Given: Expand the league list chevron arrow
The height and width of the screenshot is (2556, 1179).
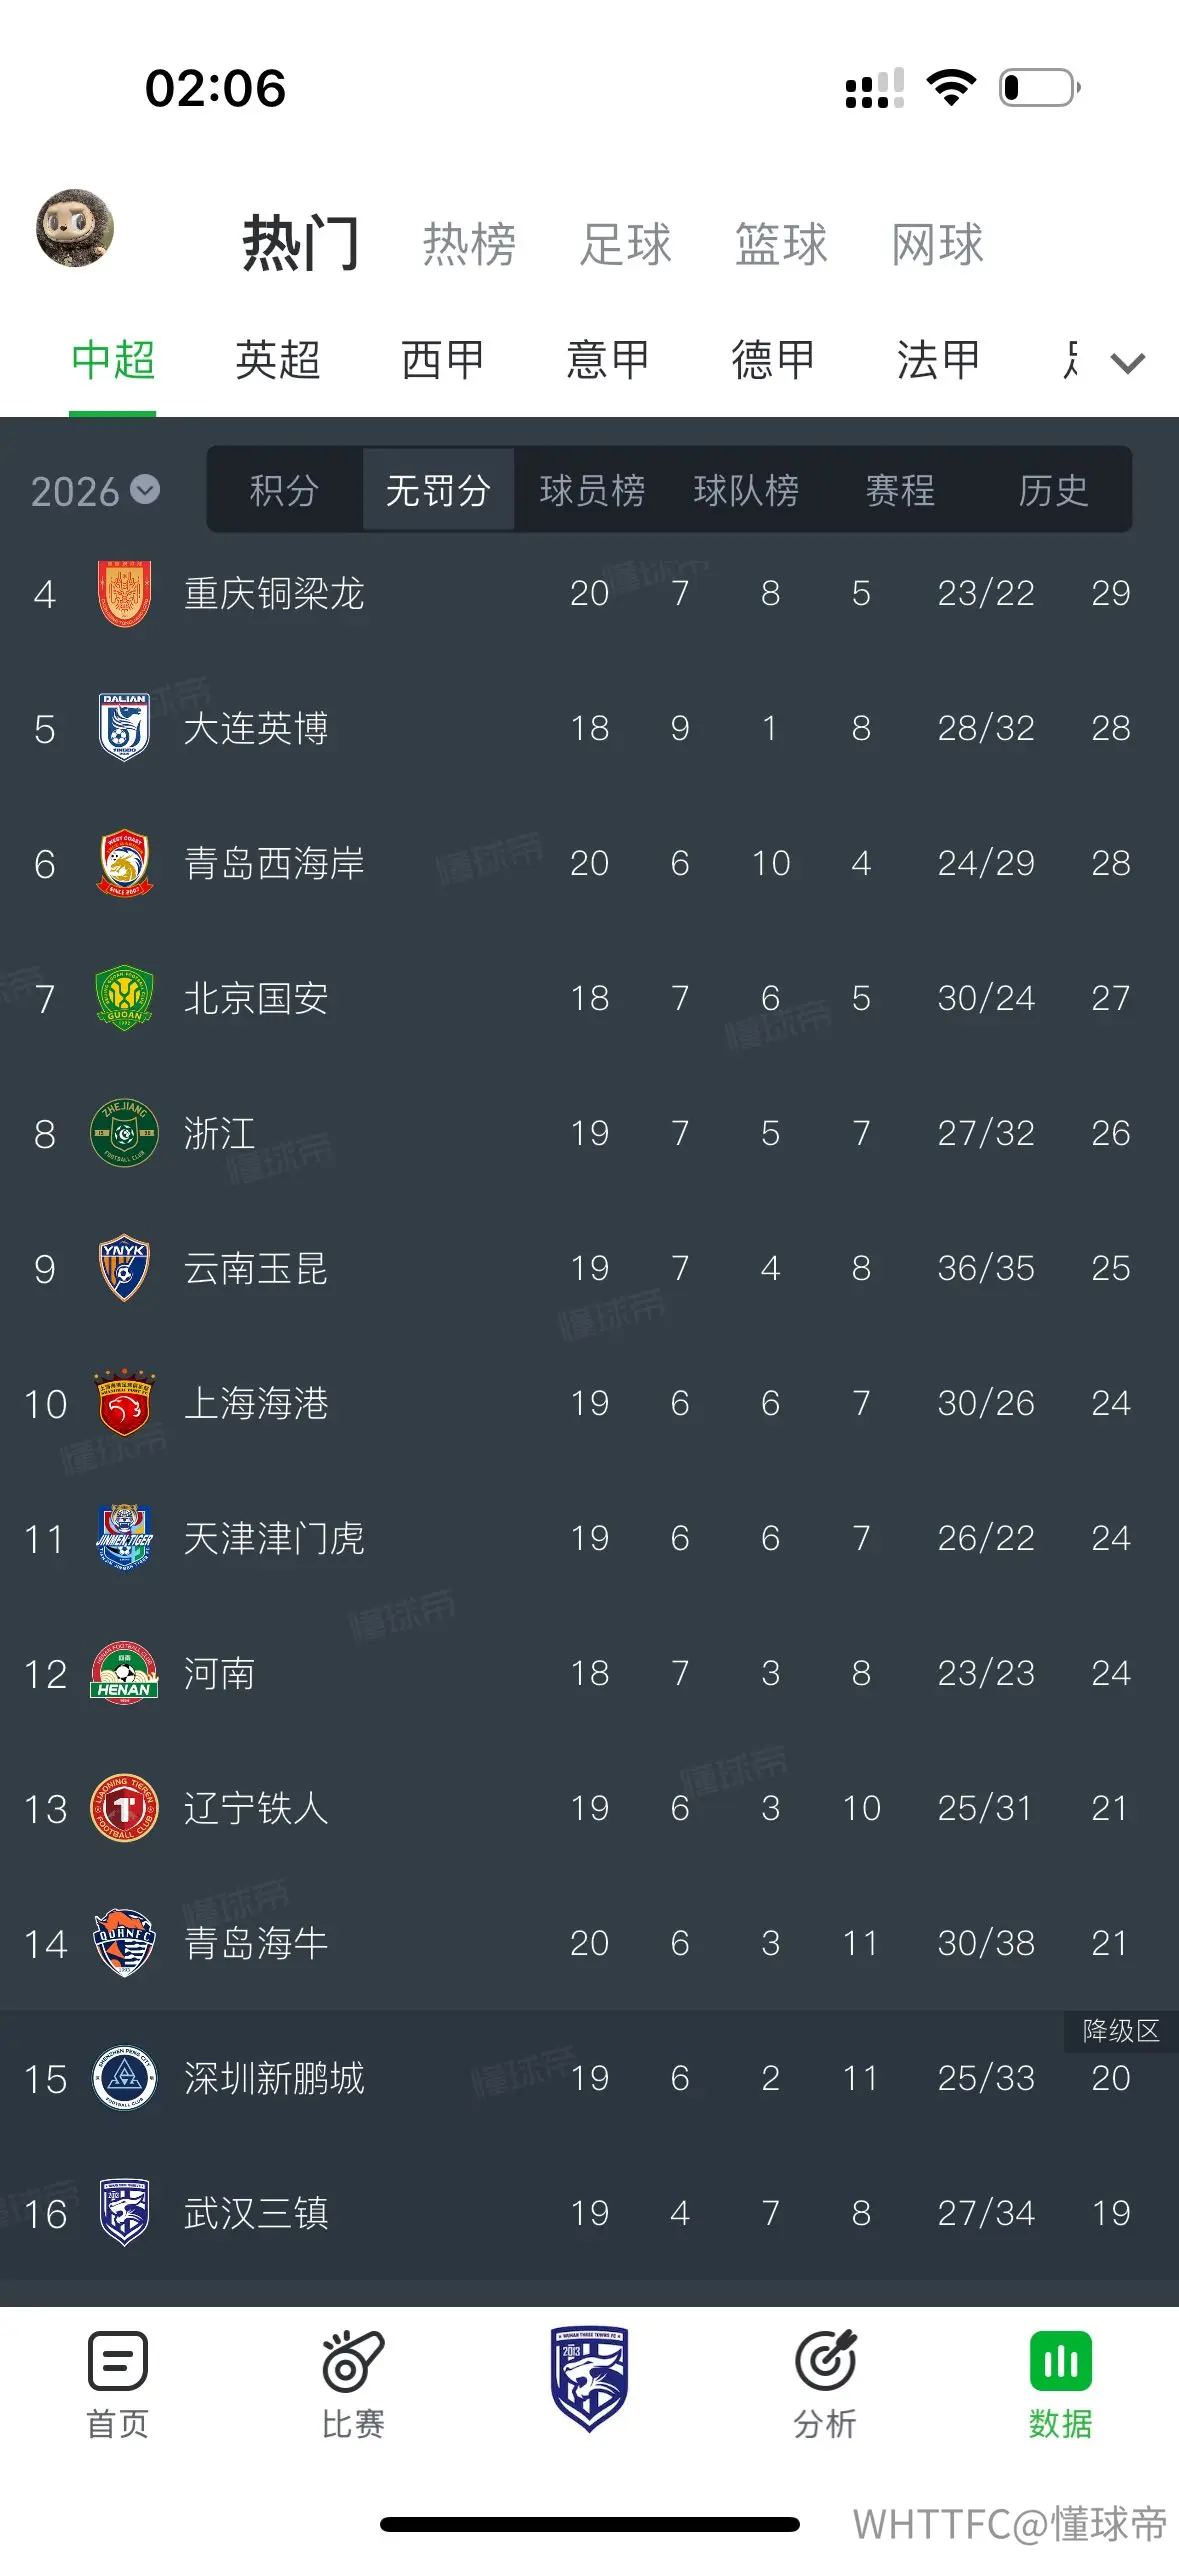Looking at the screenshot, I should pos(1128,362).
